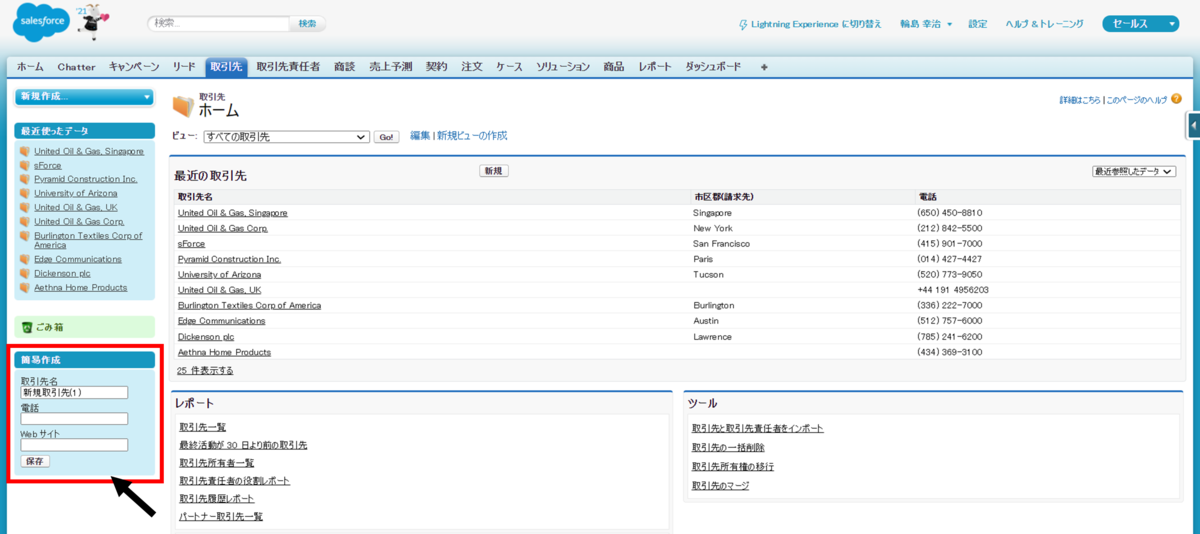
Task: Click the top search input field
Action: coord(218,23)
